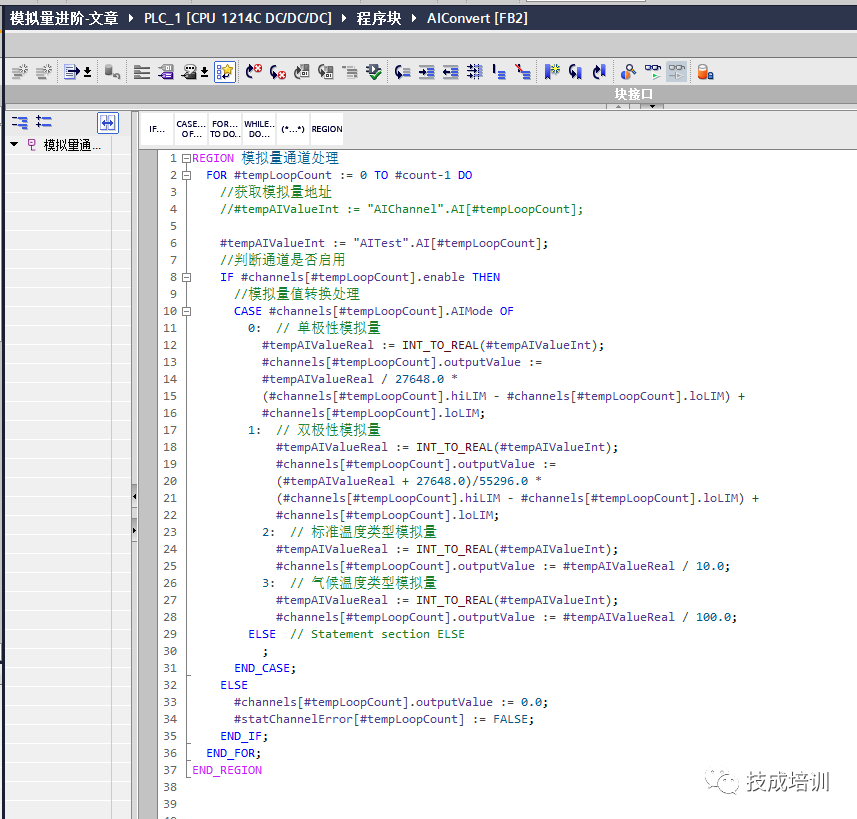
Task: Collapse the IF block fold on line 8
Action: tap(186, 277)
